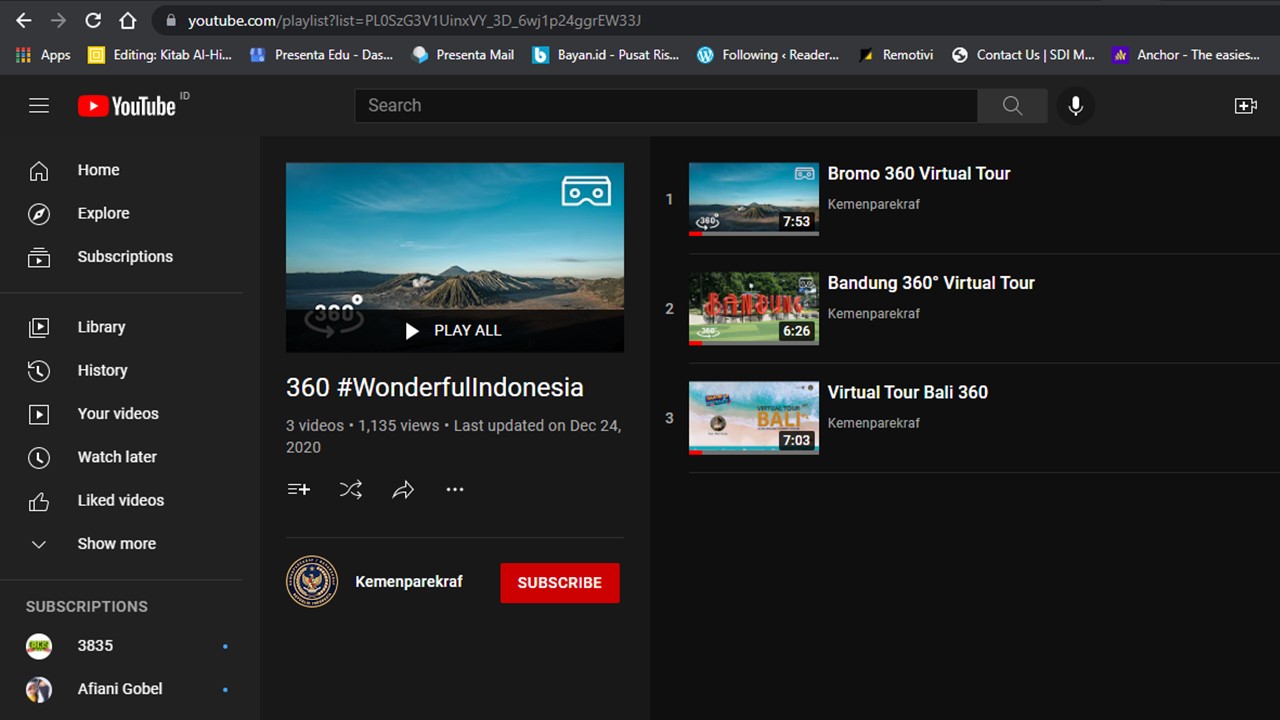The image size is (1280, 720).
Task: Go to Subscriptions in sidebar
Action: click(124, 257)
